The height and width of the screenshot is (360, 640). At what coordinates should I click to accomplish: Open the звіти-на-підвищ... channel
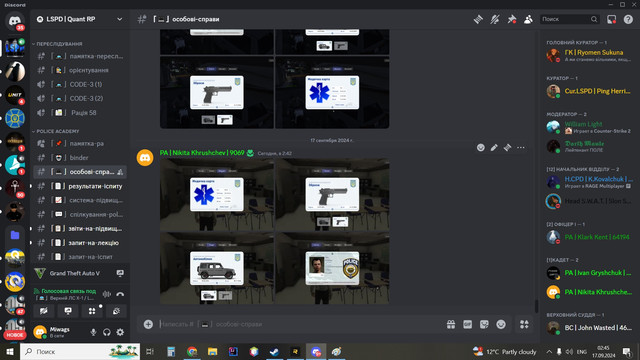click(80, 229)
